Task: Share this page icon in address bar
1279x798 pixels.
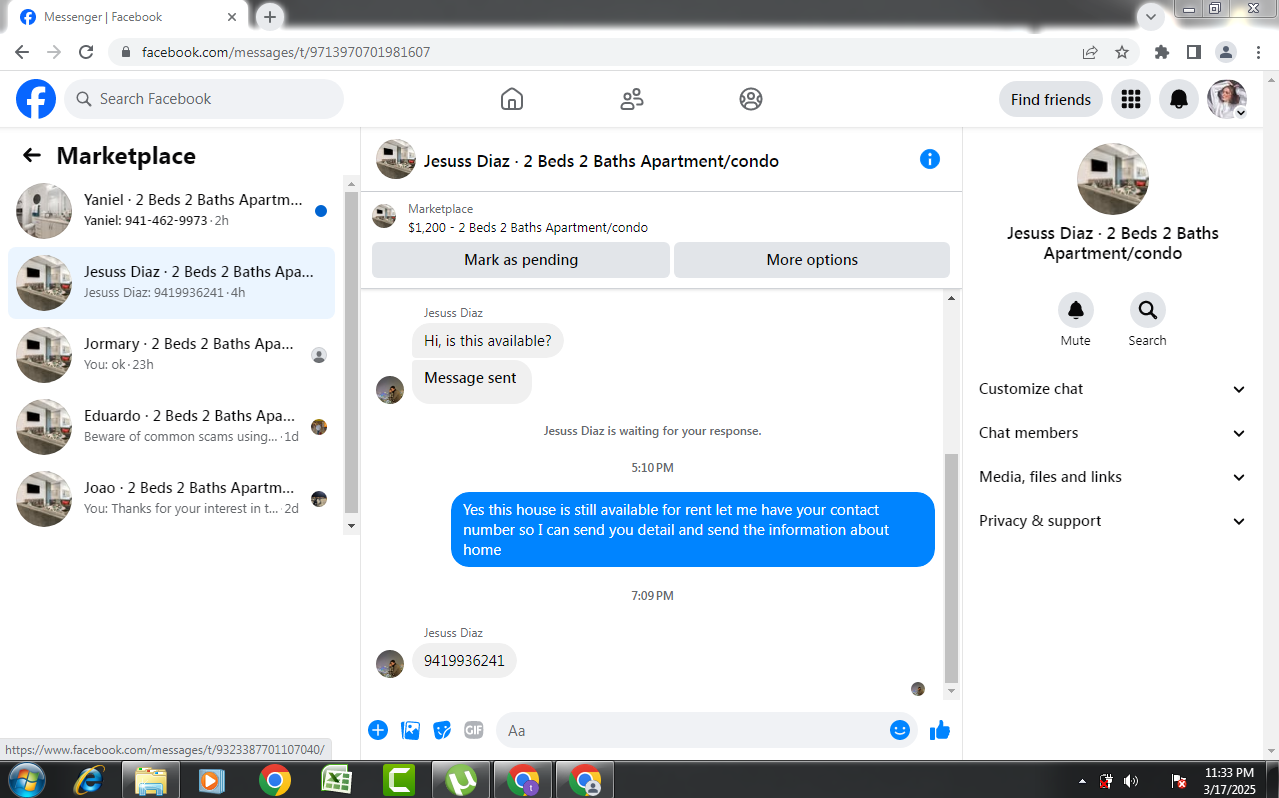Action: tap(1090, 52)
